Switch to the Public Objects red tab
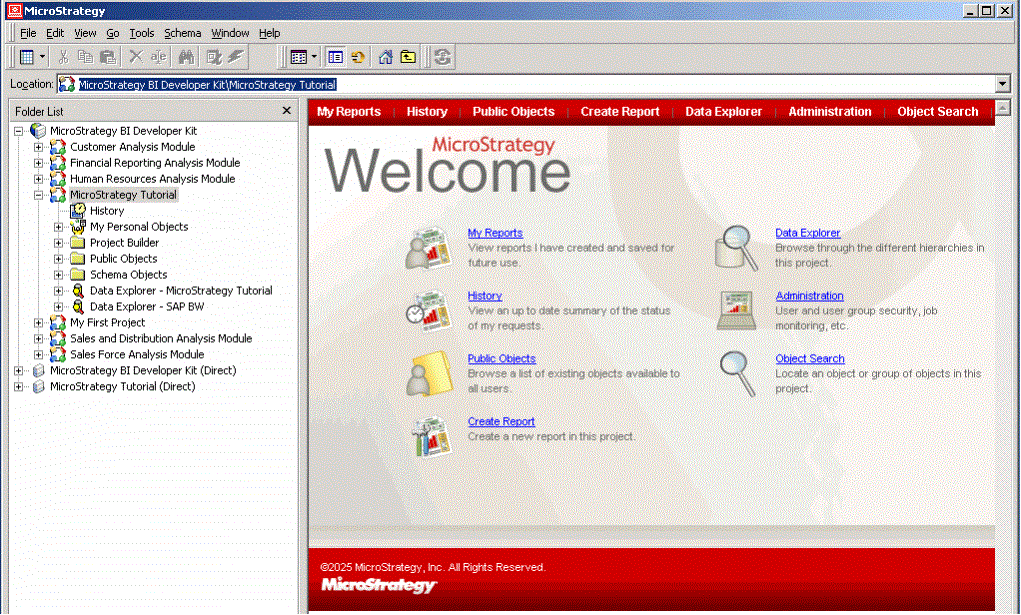The width and height of the screenshot is (1021, 615). [514, 112]
